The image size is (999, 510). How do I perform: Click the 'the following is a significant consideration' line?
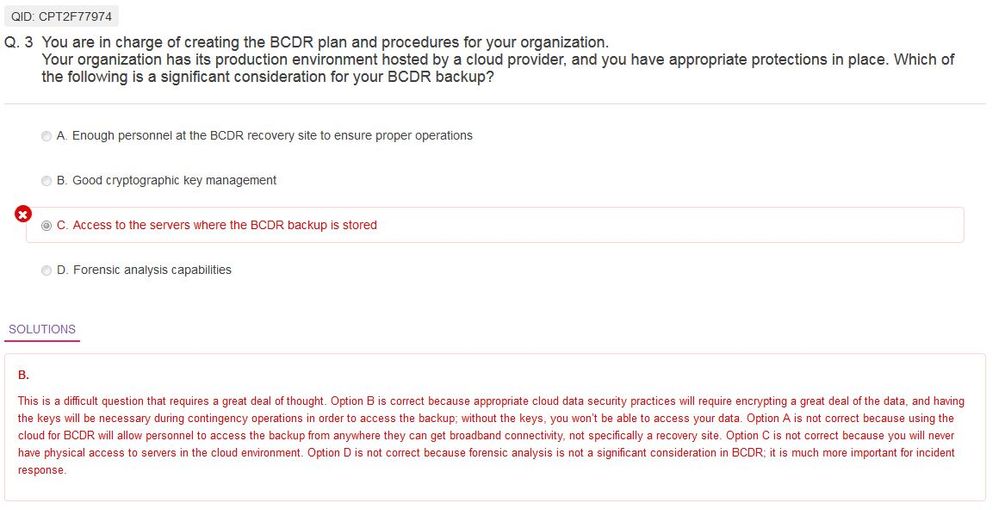[x=267, y=77]
